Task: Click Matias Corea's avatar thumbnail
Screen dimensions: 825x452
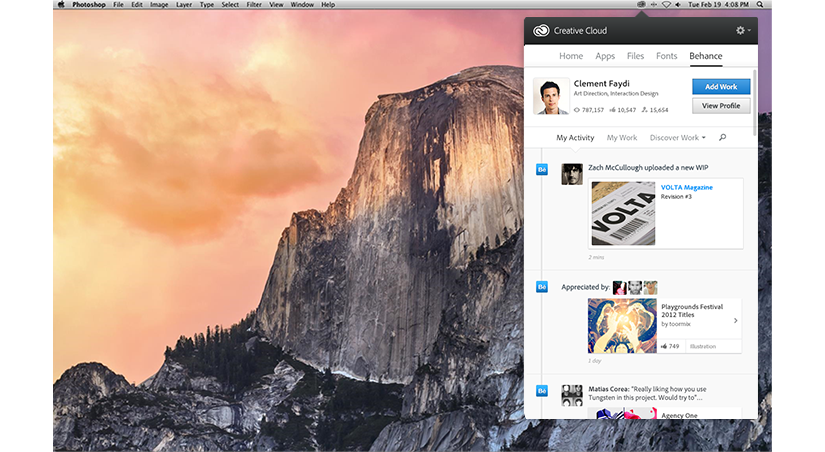Action: click(572, 395)
